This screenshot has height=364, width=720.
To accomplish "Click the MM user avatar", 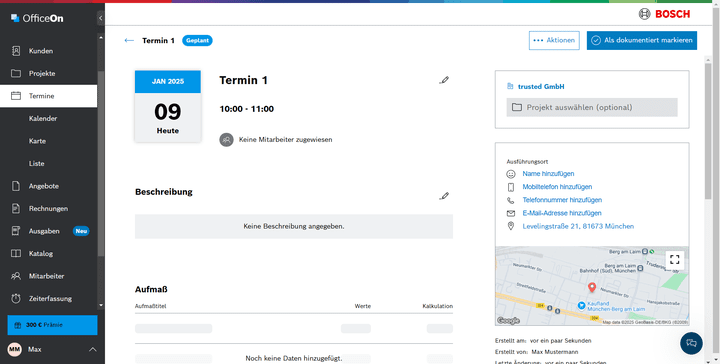I will 14,349.
